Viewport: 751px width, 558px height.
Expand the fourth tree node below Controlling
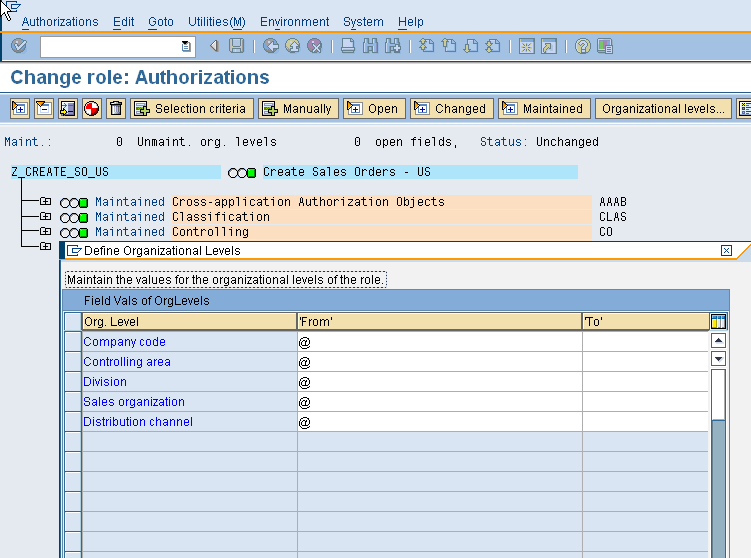[46, 246]
